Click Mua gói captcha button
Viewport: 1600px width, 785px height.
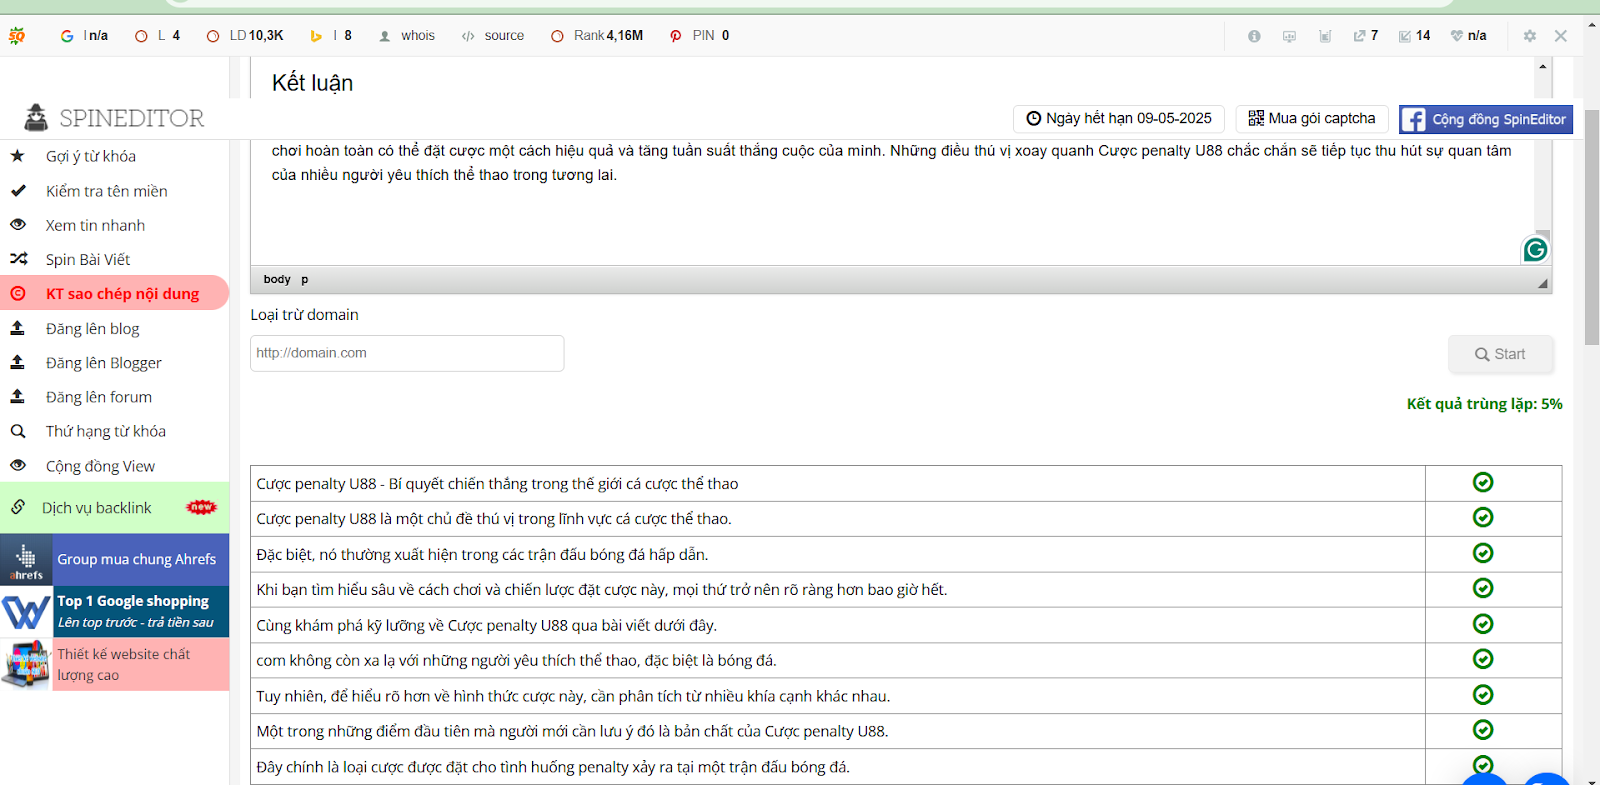(1312, 118)
